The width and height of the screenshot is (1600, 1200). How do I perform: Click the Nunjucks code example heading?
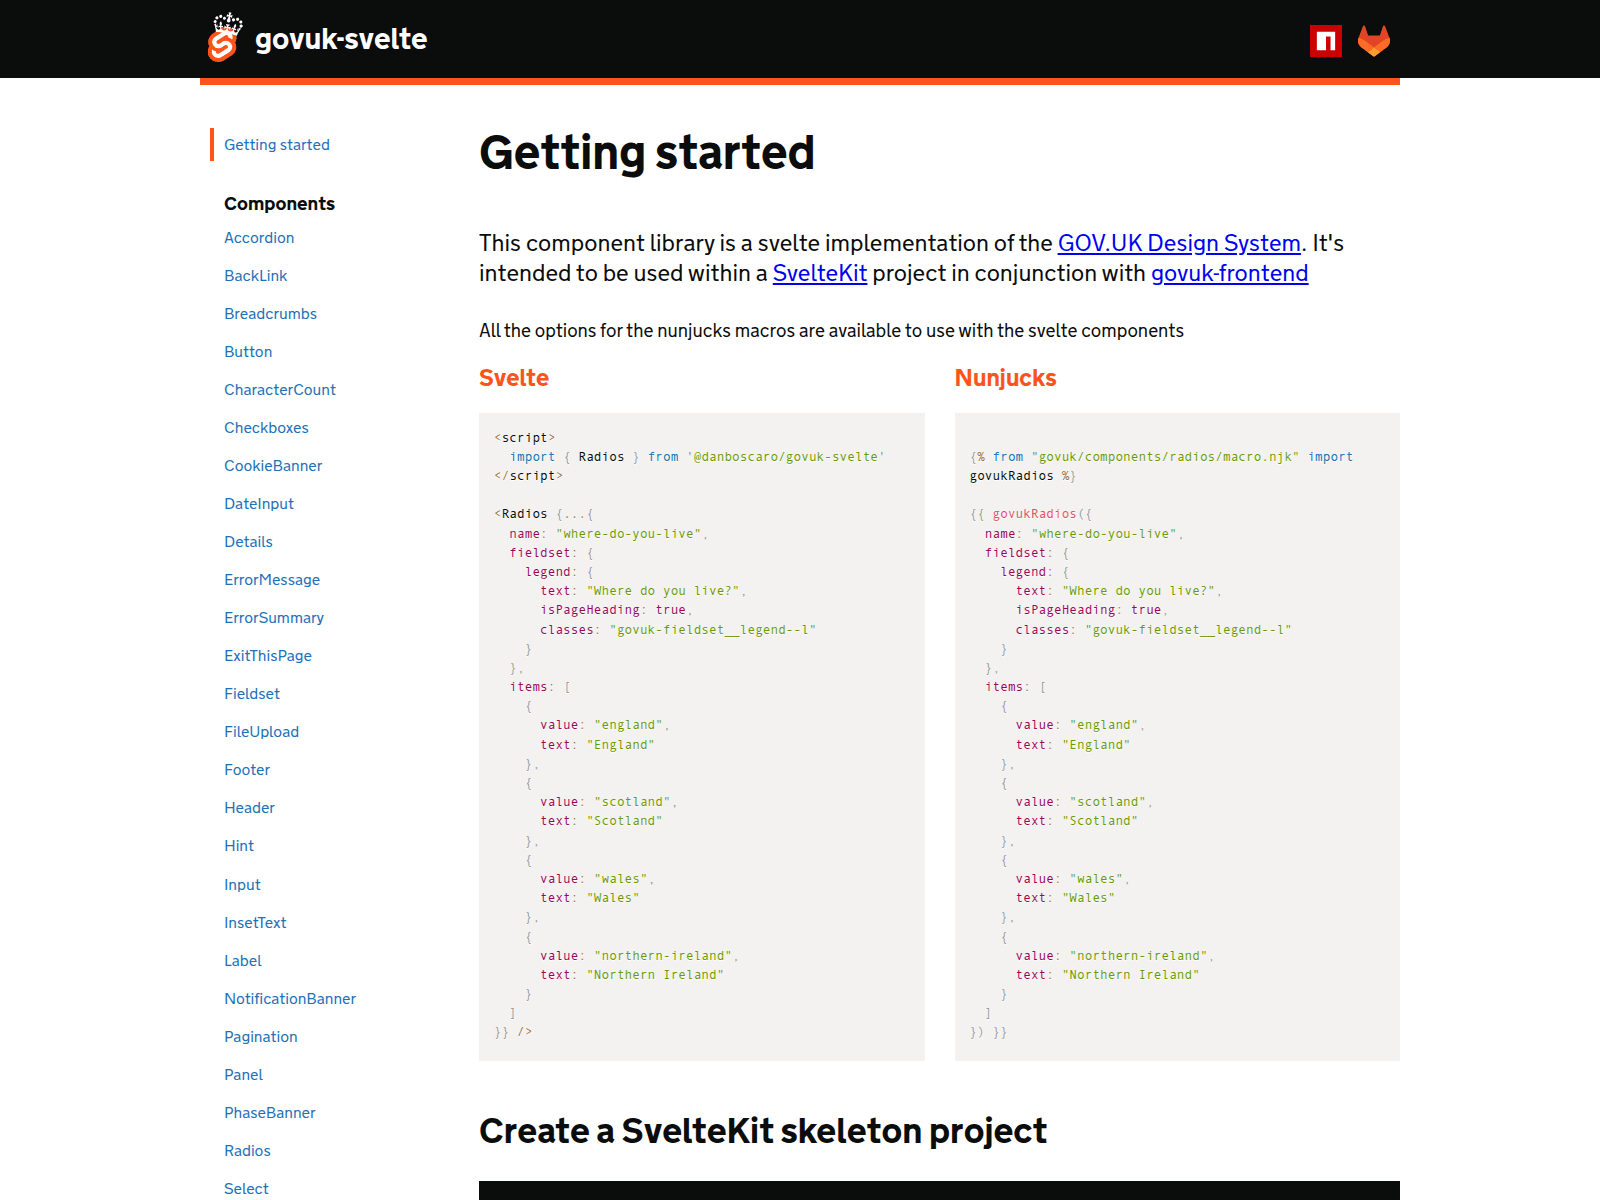pos(1005,378)
